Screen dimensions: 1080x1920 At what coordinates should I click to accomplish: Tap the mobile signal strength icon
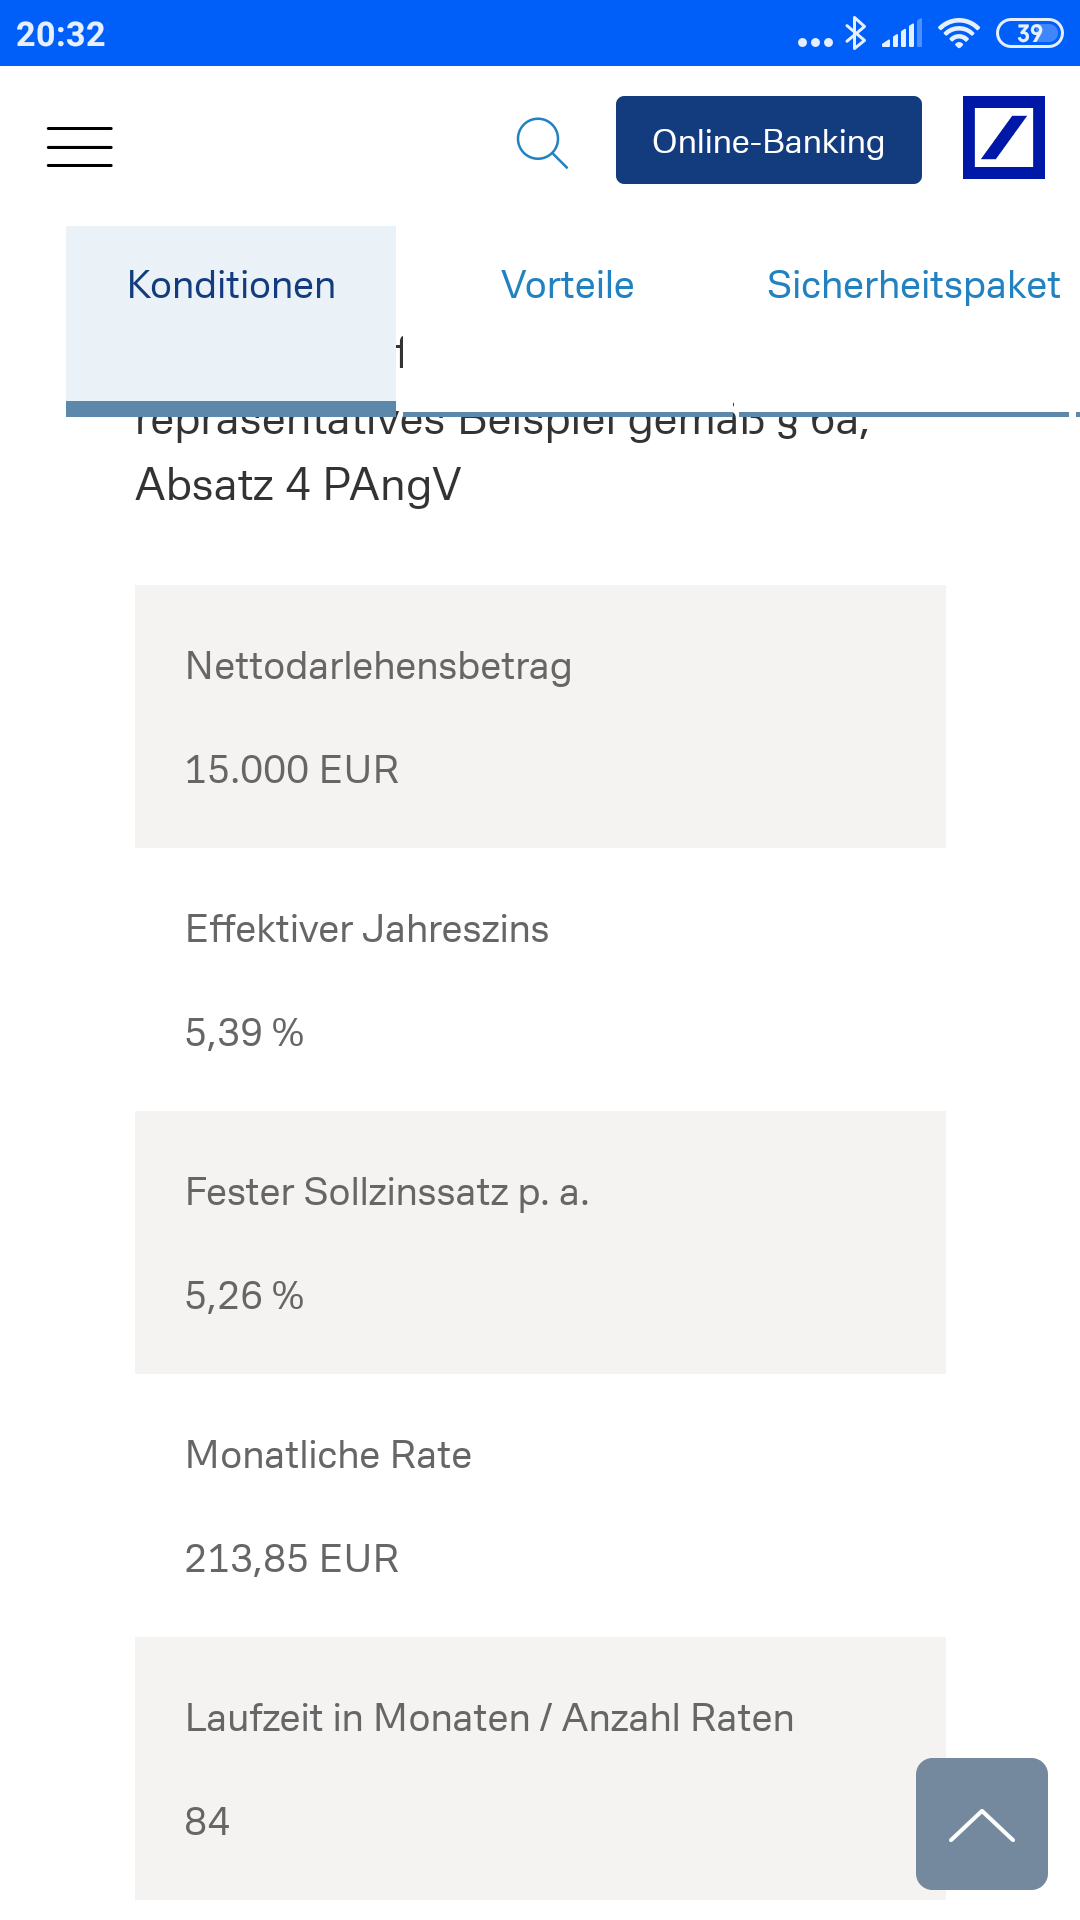(x=901, y=35)
